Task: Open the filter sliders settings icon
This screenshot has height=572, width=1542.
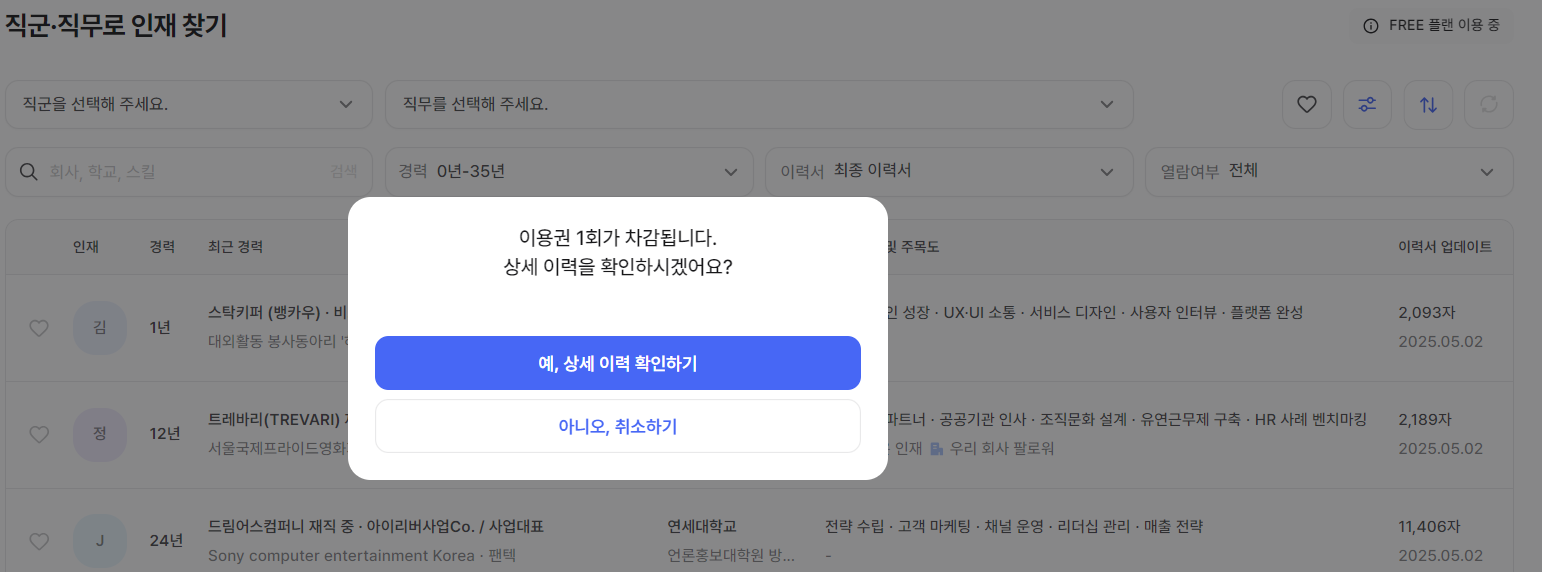Action: tap(1367, 104)
